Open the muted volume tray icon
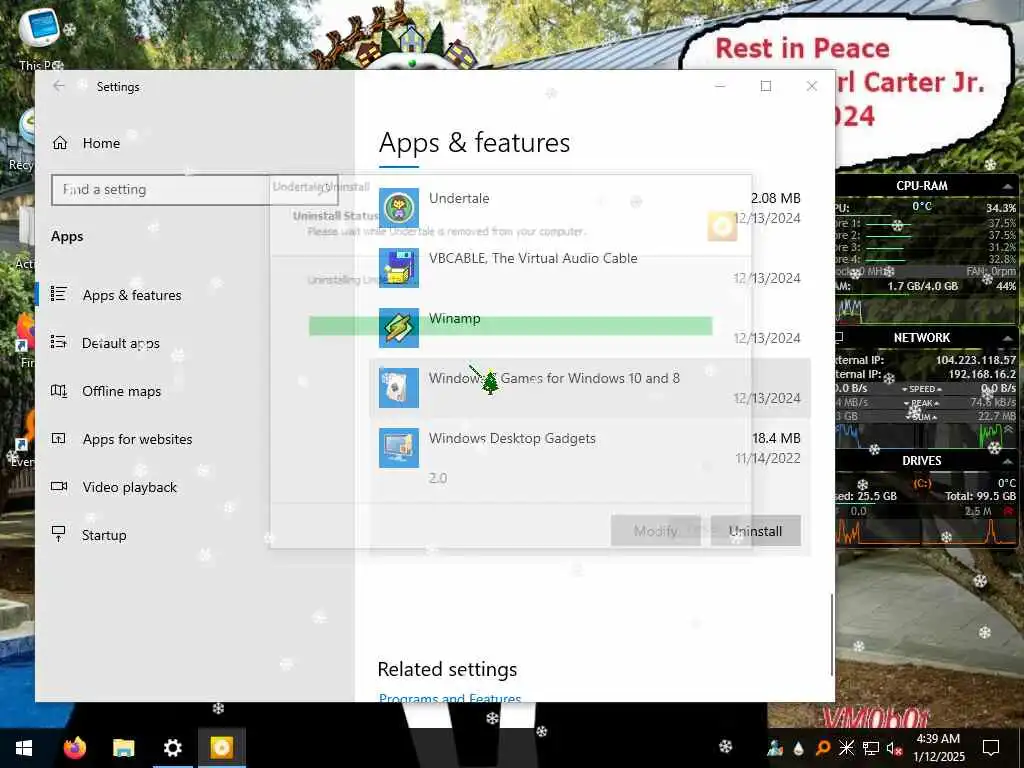 (894, 748)
